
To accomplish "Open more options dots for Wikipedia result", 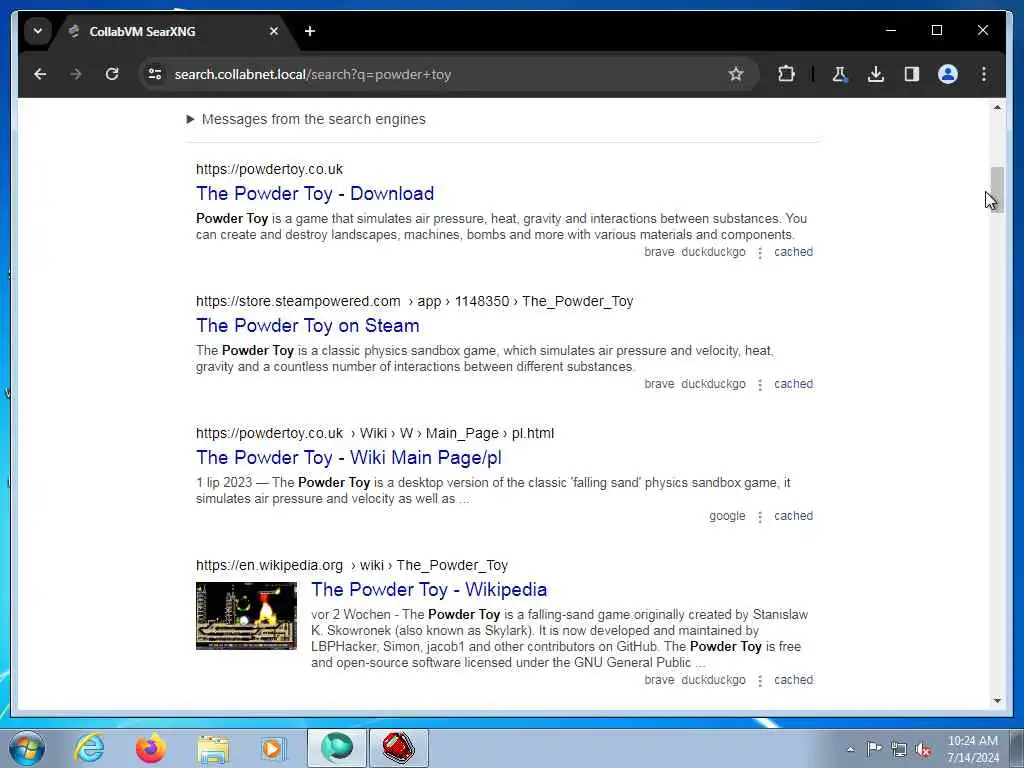I will click(x=760, y=680).
